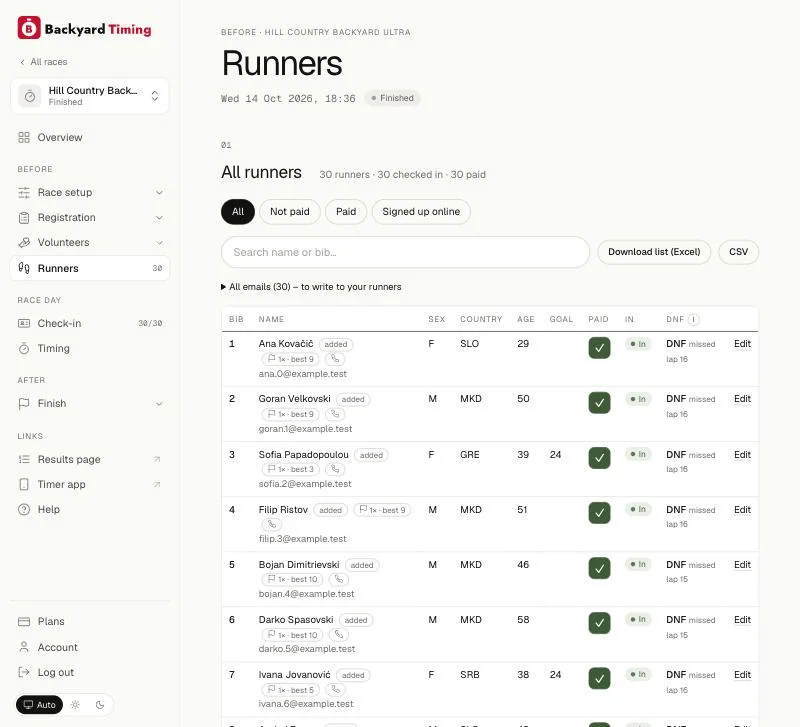The height and width of the screenshot is (727, 800).
Task: Click the Help question mark icon
Action: pos(24,509)
